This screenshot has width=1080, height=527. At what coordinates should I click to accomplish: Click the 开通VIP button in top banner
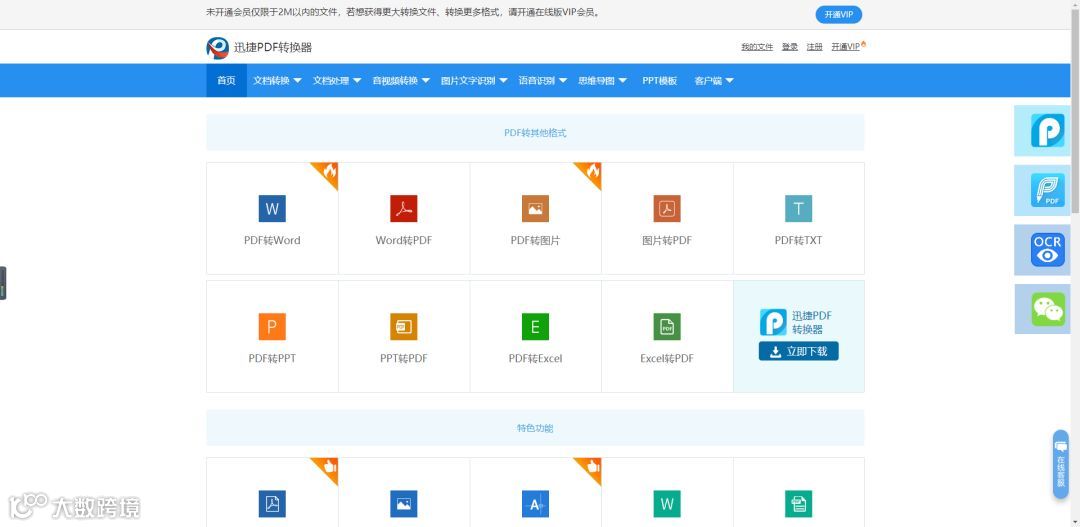point(838,14)
